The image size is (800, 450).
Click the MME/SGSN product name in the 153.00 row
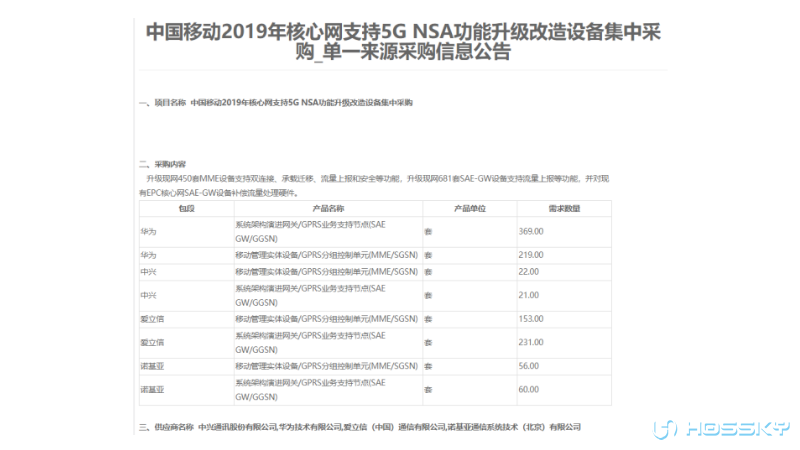click(327, 319)
